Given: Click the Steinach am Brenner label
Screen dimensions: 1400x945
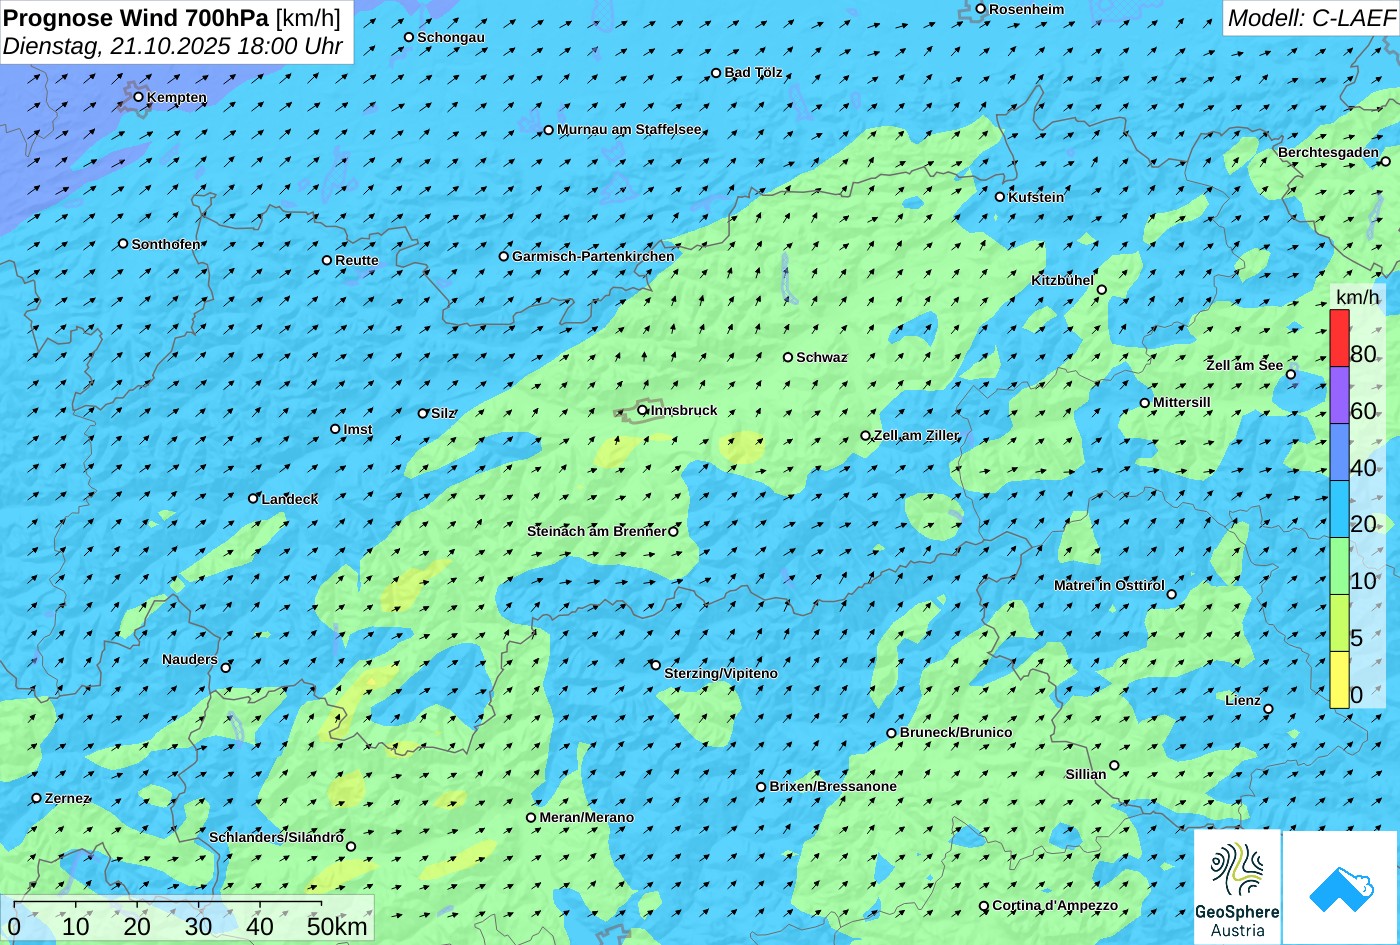Looking at the screenshot, I should point(596,531).
